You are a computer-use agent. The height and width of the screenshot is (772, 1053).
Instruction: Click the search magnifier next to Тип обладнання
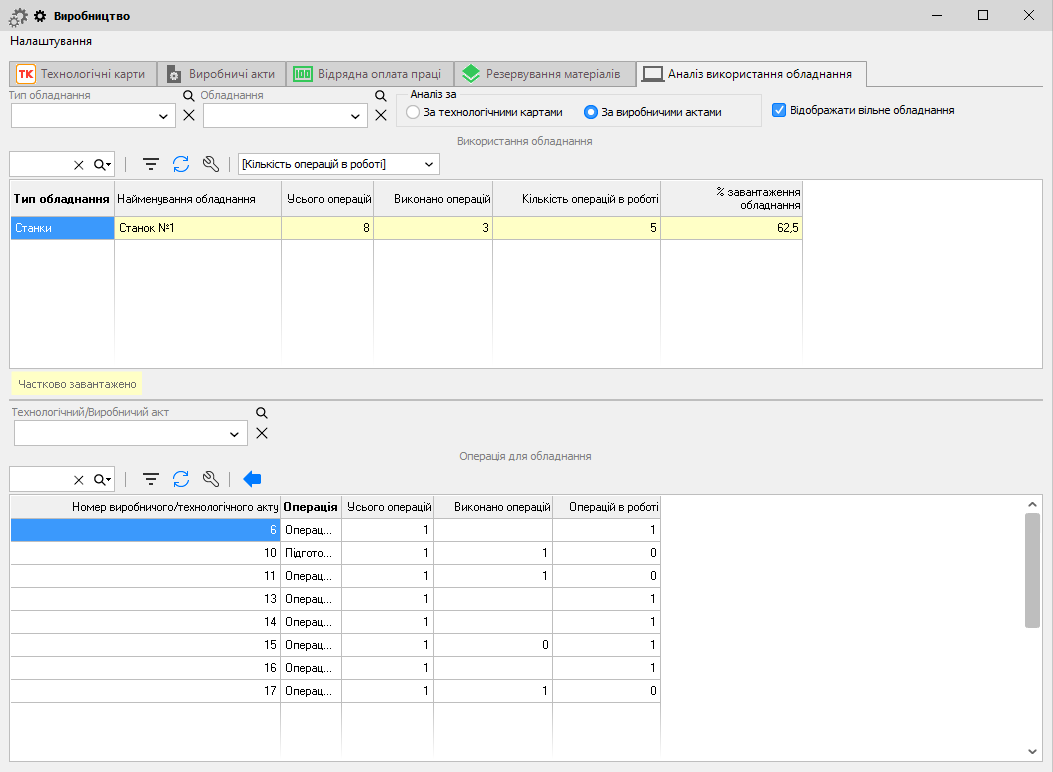[188, 96]
